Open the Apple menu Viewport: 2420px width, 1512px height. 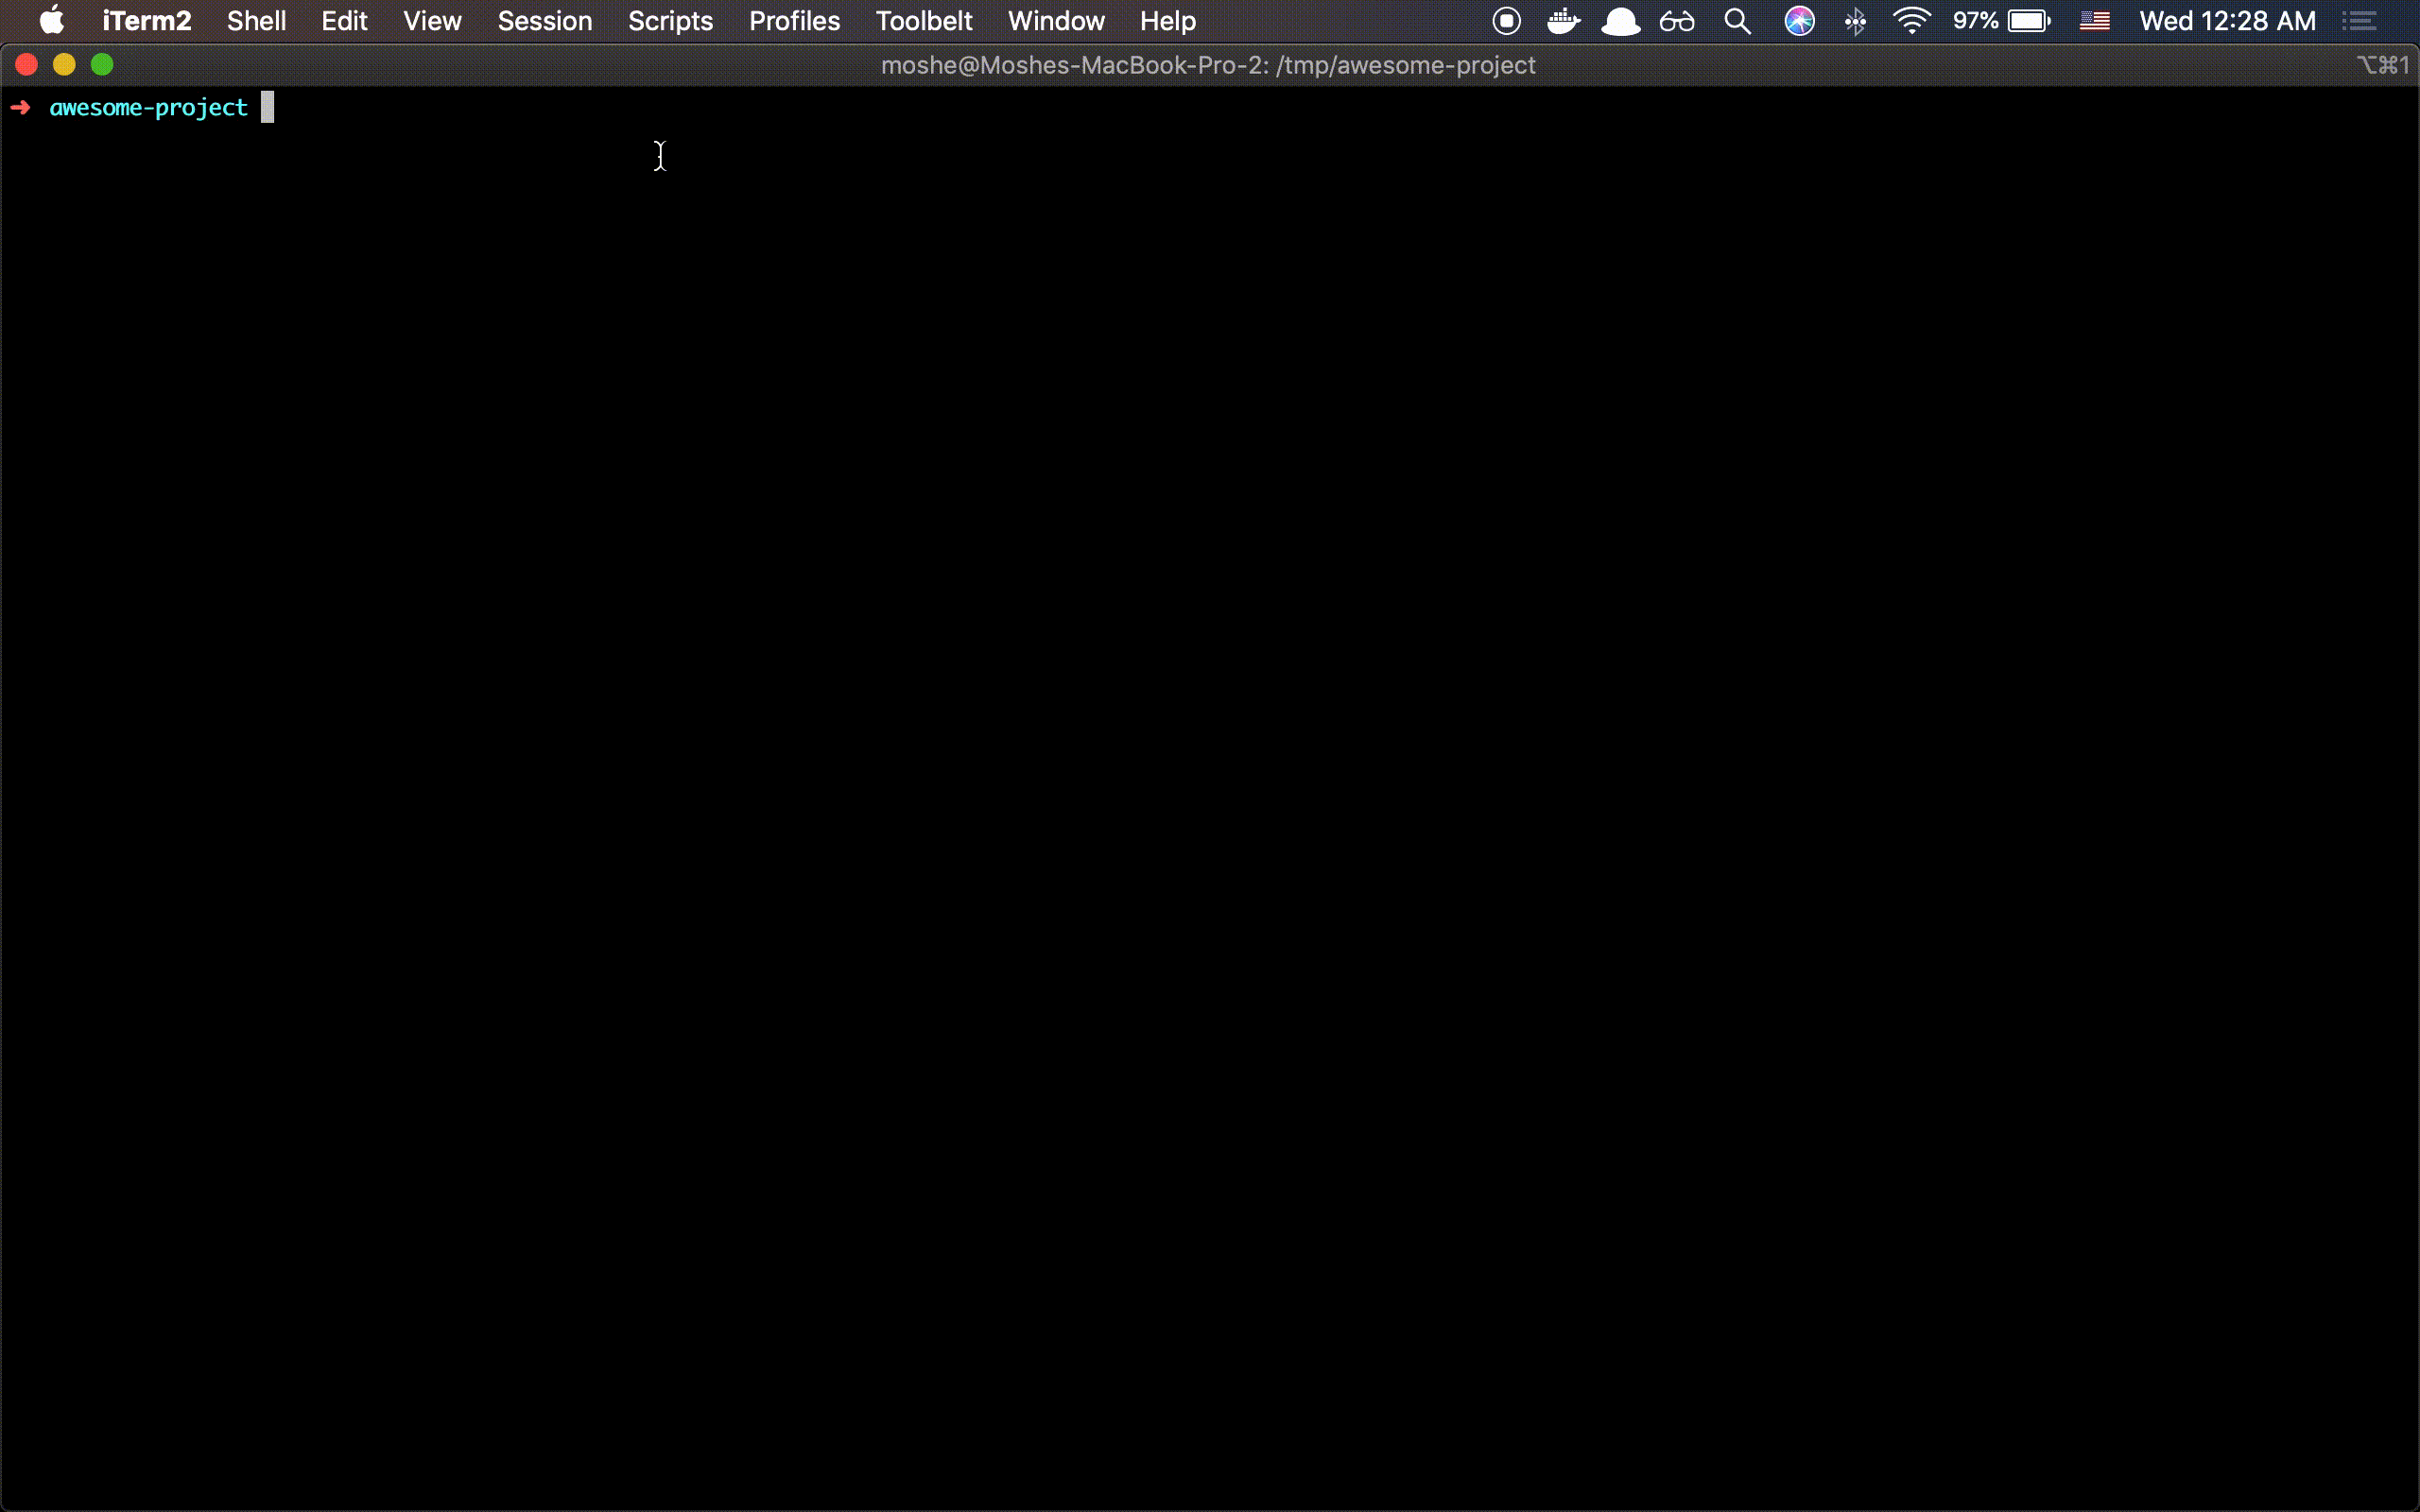[51, 21]
